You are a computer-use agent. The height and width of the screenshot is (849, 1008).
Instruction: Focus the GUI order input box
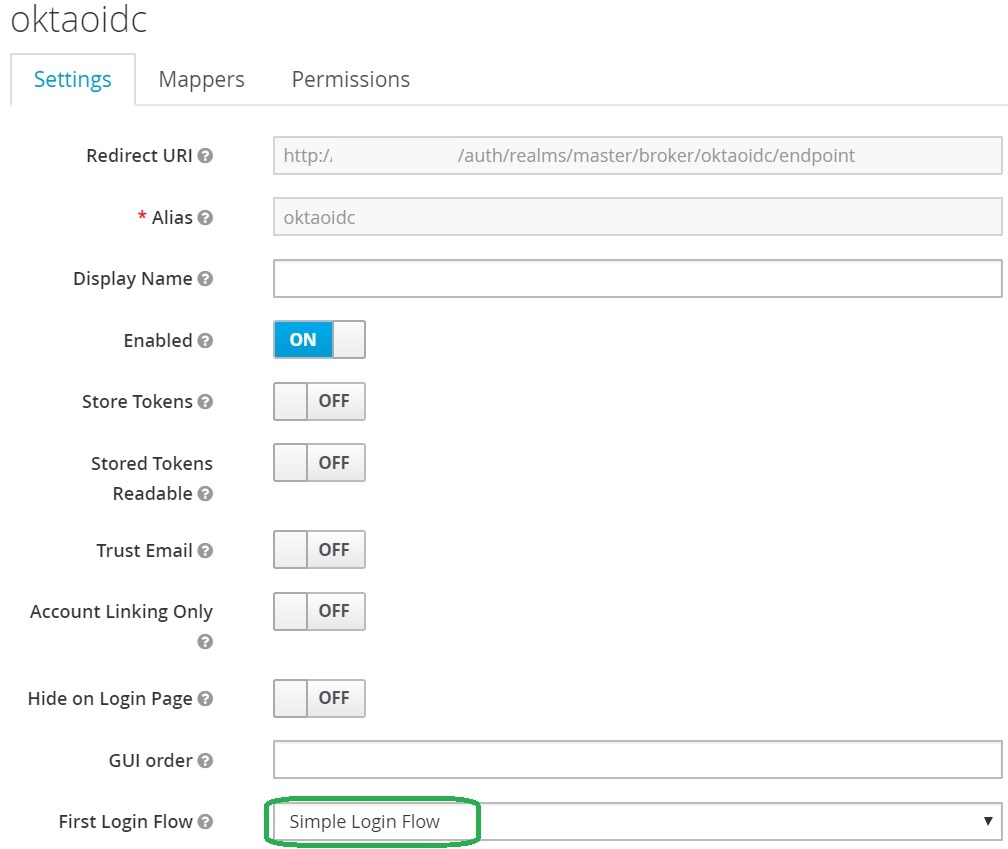point(637,760)
